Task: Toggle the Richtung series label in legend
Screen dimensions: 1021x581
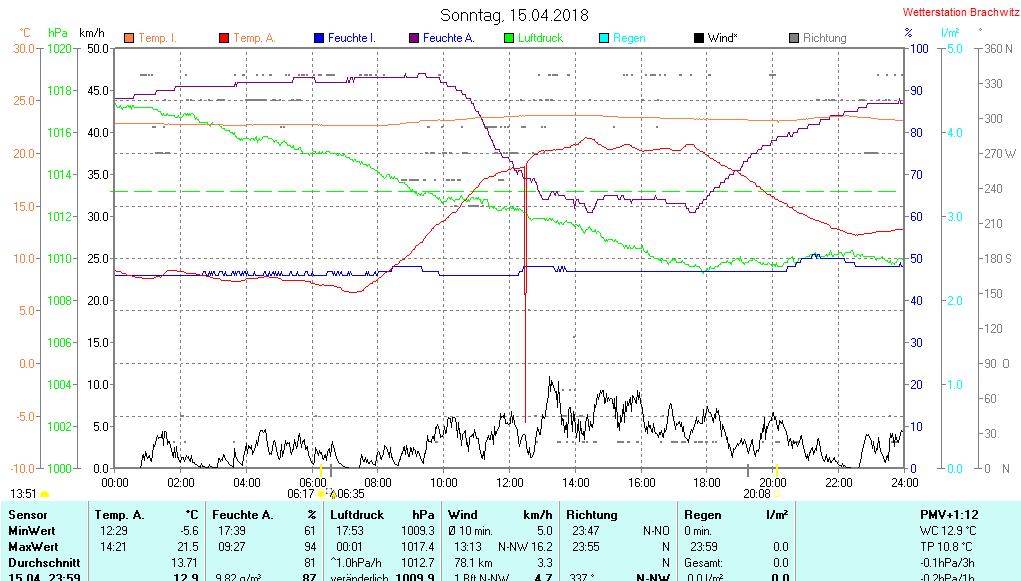Action: (x=824, y=38)
